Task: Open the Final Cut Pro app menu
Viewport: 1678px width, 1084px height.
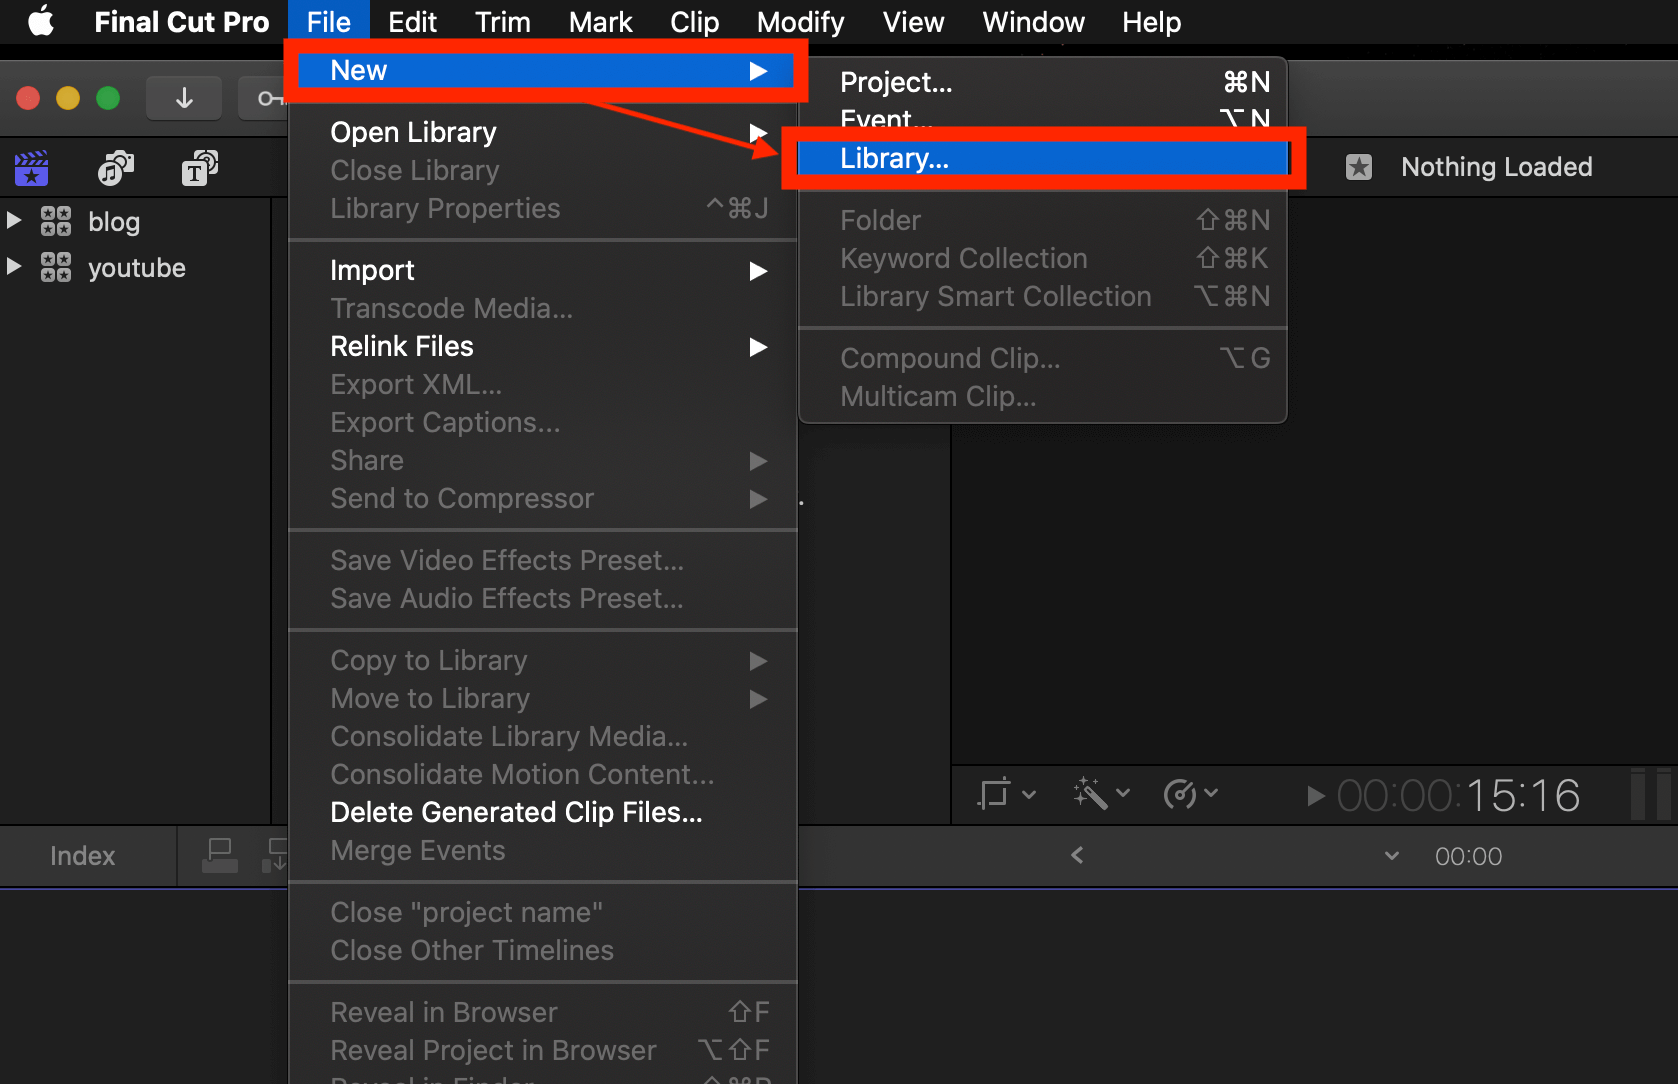Action: coord(181,21)
